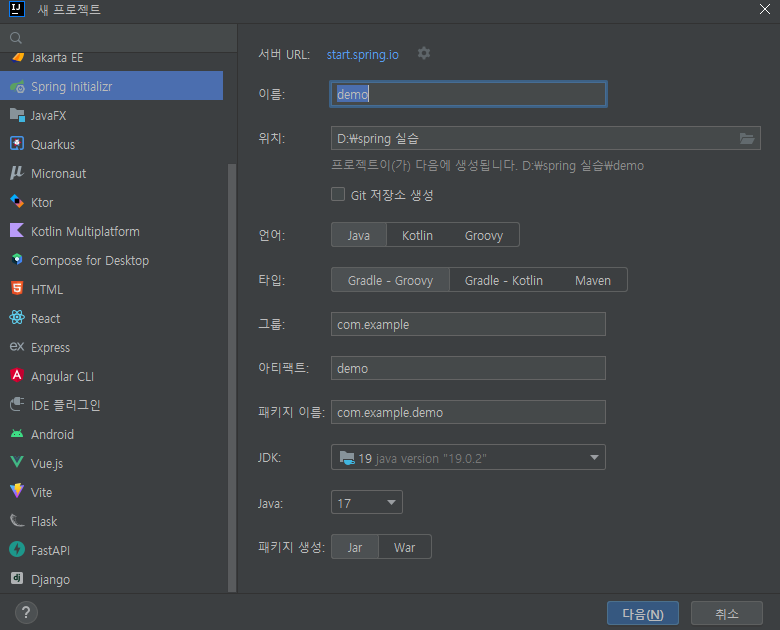This screenshot has width=780, height=630.
Task: Click the IDE plugin plug icon
Action: point(17,405)
